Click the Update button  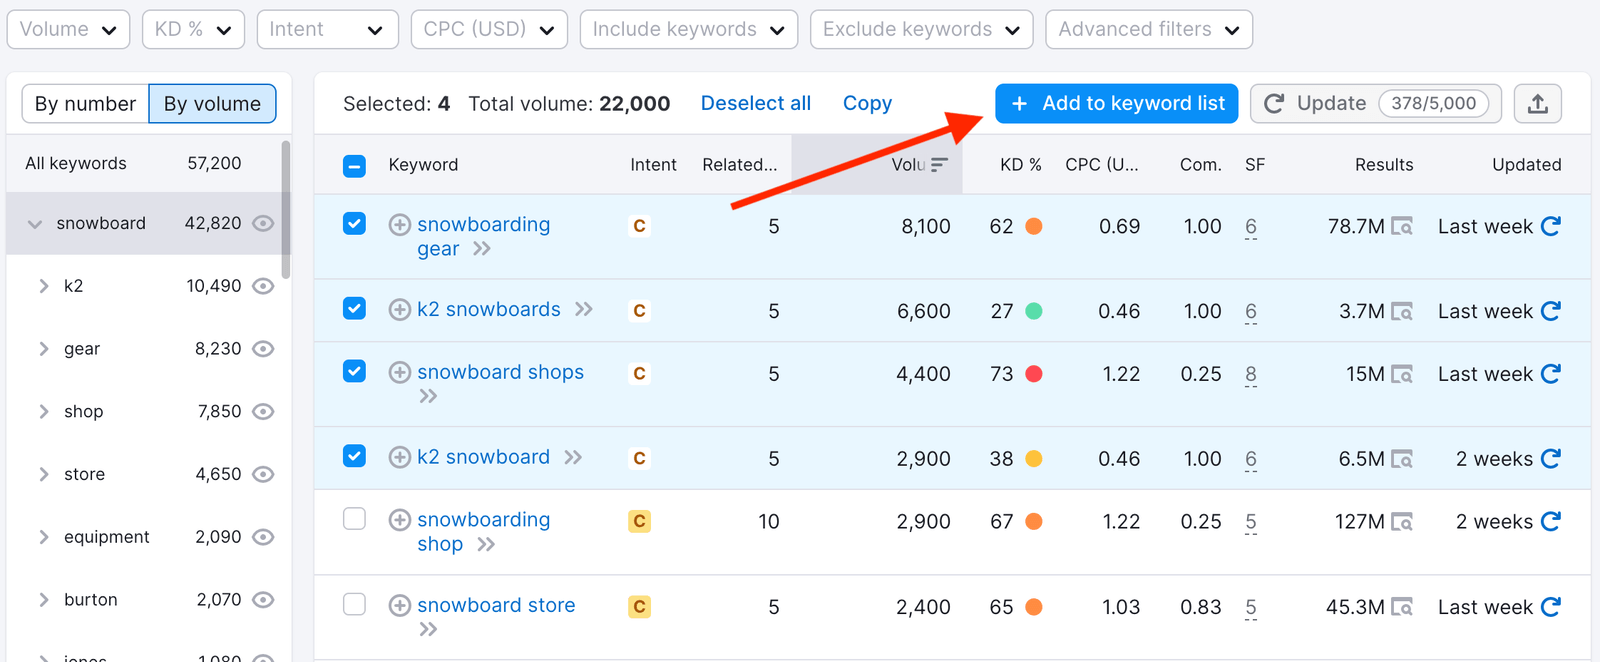tap(1376, 104)
